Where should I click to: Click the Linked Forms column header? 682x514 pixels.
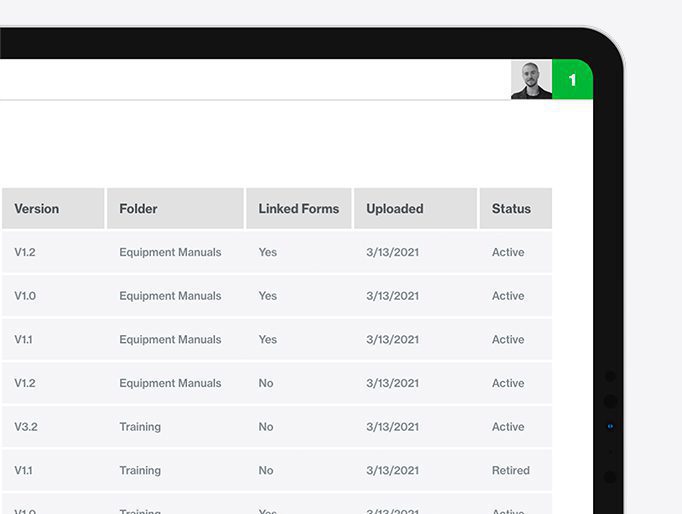click(298, 209)
